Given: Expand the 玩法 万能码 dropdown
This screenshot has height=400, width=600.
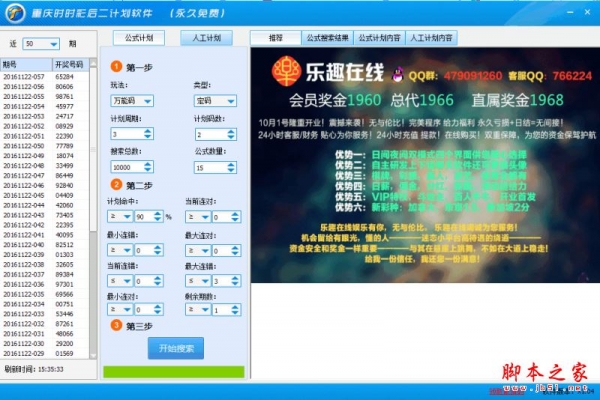Looking at the screenshot, I should point(132,101).
